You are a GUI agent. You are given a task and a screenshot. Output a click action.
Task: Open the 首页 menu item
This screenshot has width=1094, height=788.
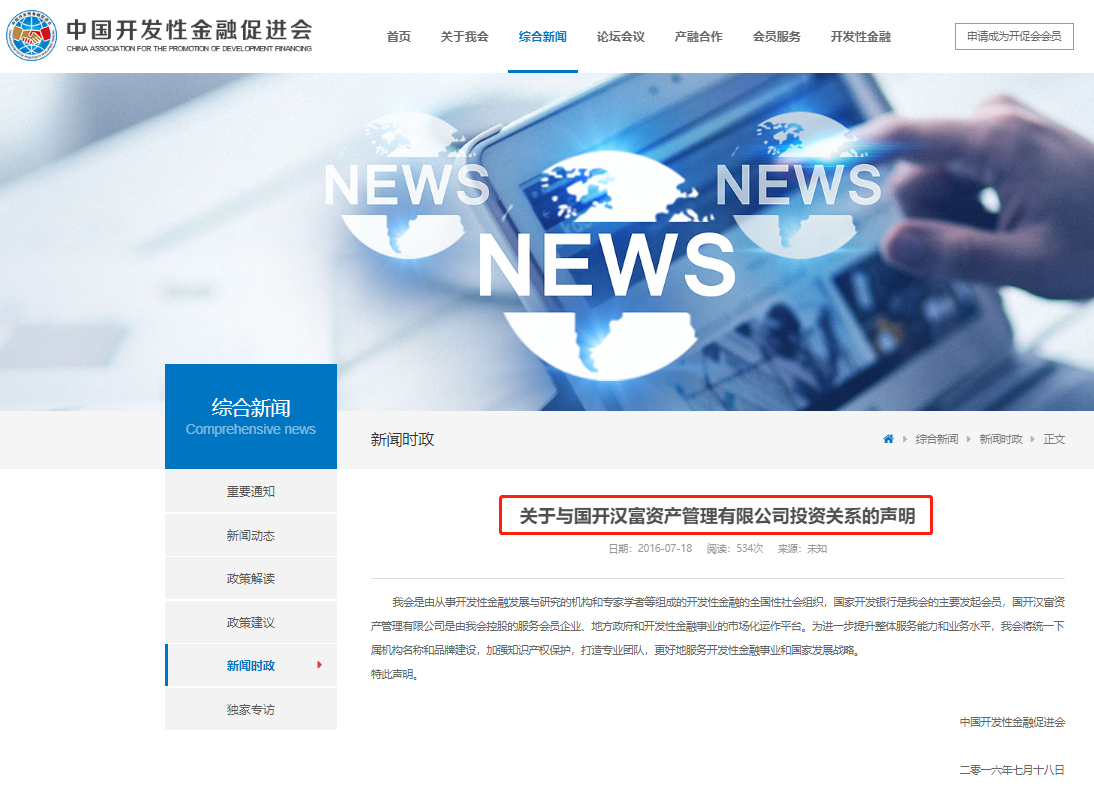pos(398,35)
